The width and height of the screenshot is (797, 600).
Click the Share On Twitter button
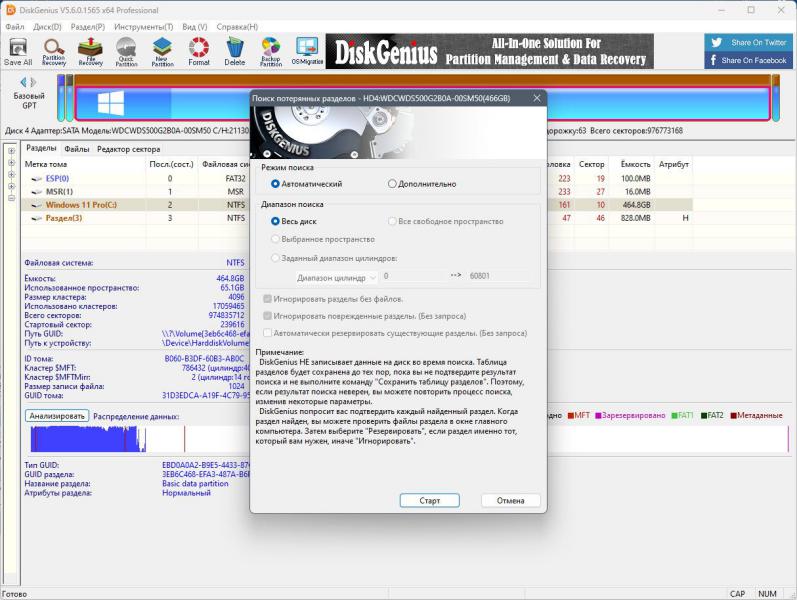750,43
